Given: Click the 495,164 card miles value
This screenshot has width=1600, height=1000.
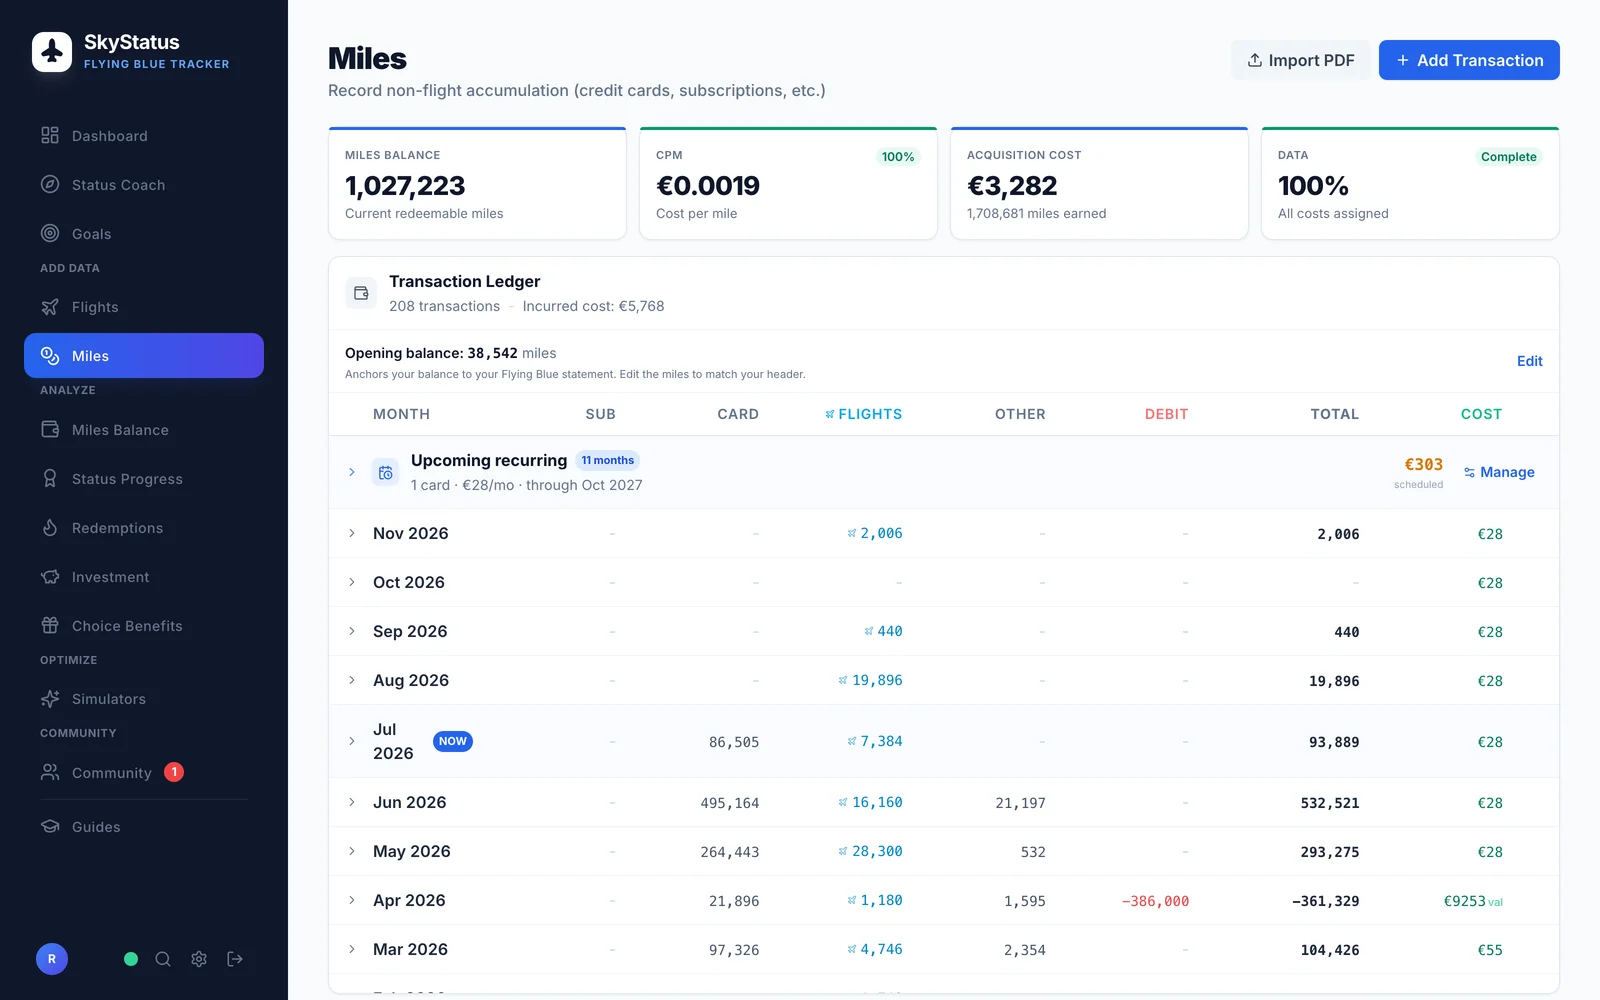Looking at the screenshot, I should point(729,803).
